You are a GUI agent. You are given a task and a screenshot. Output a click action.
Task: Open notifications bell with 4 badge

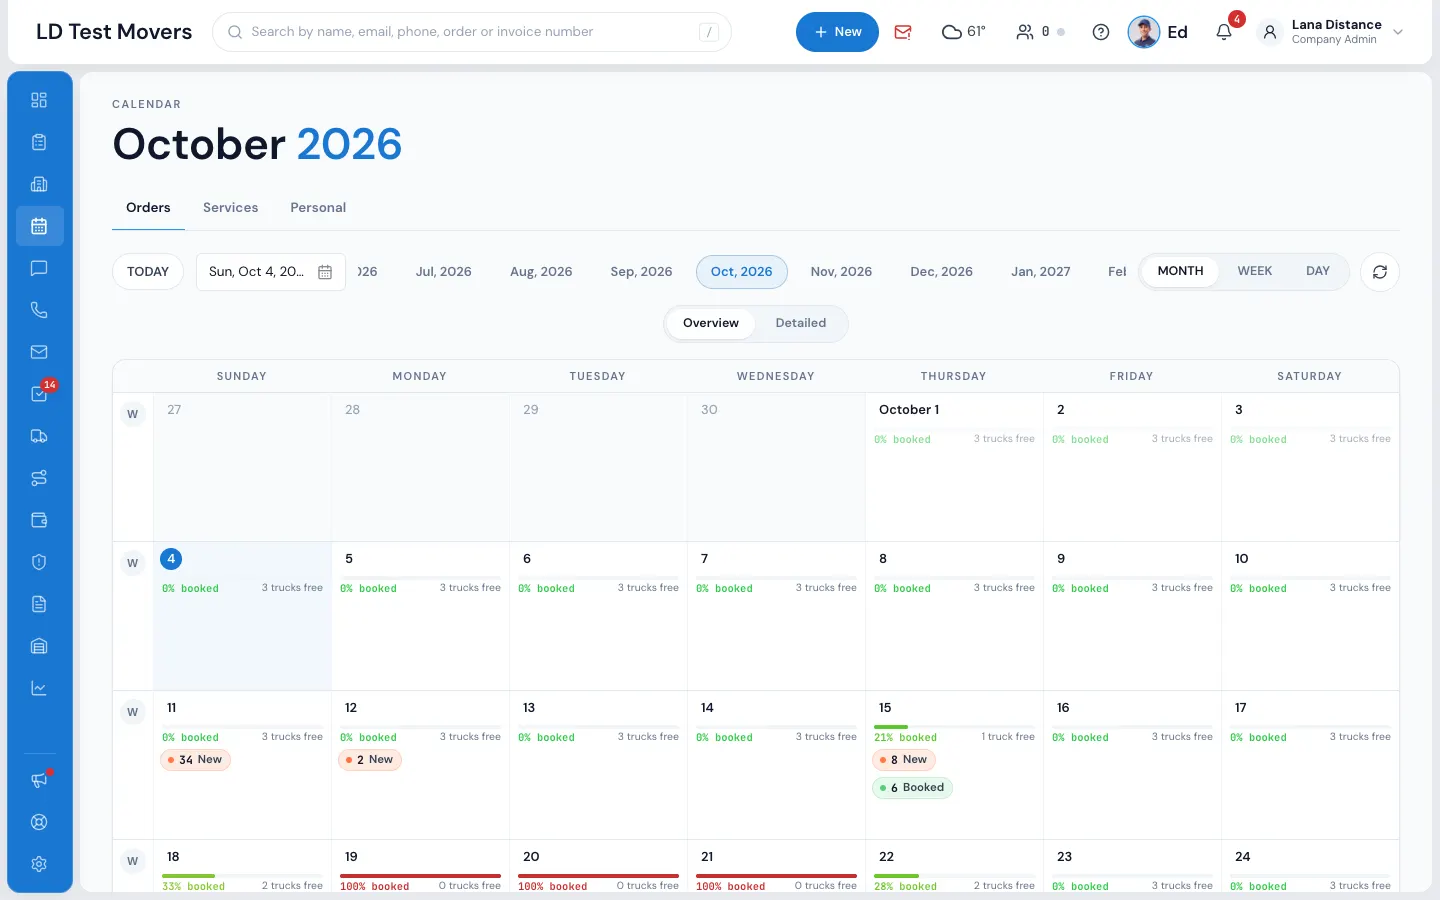[1225, 30]
